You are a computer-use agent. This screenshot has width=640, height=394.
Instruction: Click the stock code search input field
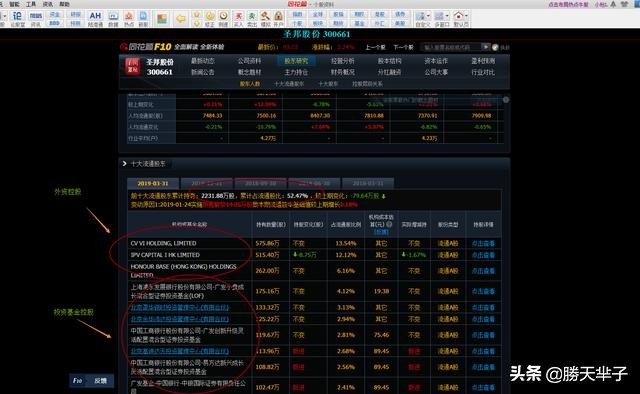(x=451, y=47)
